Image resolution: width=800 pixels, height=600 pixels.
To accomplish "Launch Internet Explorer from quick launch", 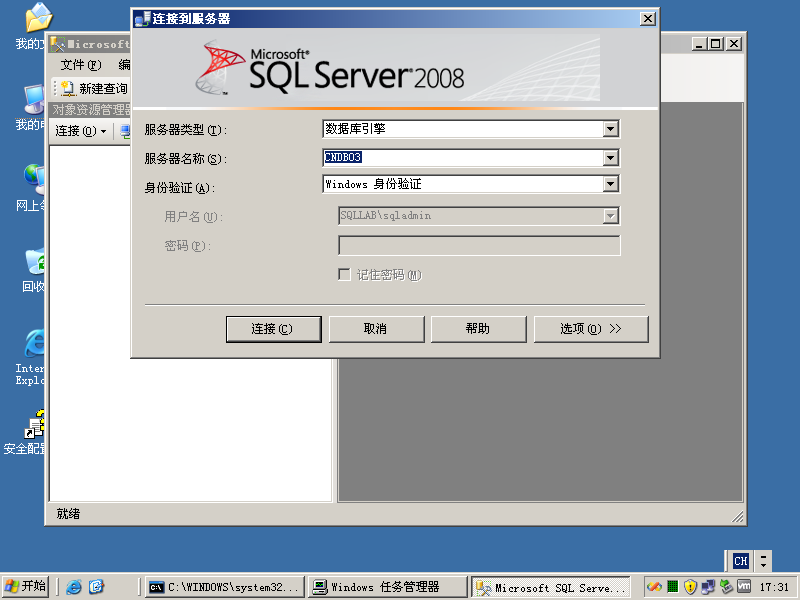I will pos(73,587).
